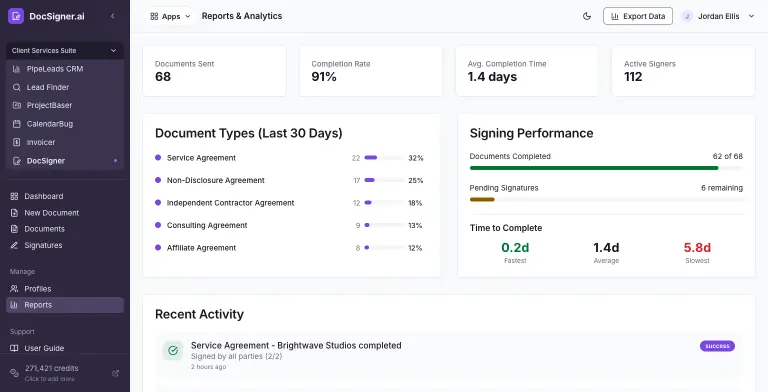
Task: Click the 6 remaining text
Action: tap(722, 188)
